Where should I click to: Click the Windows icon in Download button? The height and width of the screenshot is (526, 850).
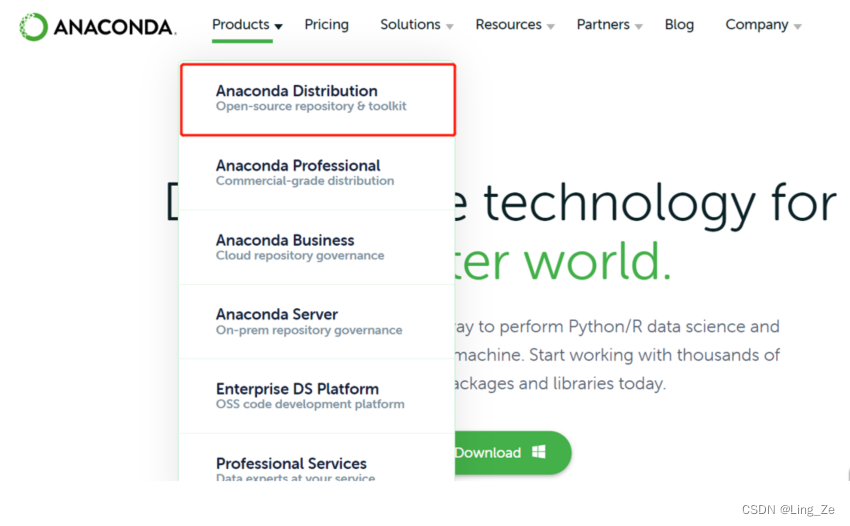point(539,452)
